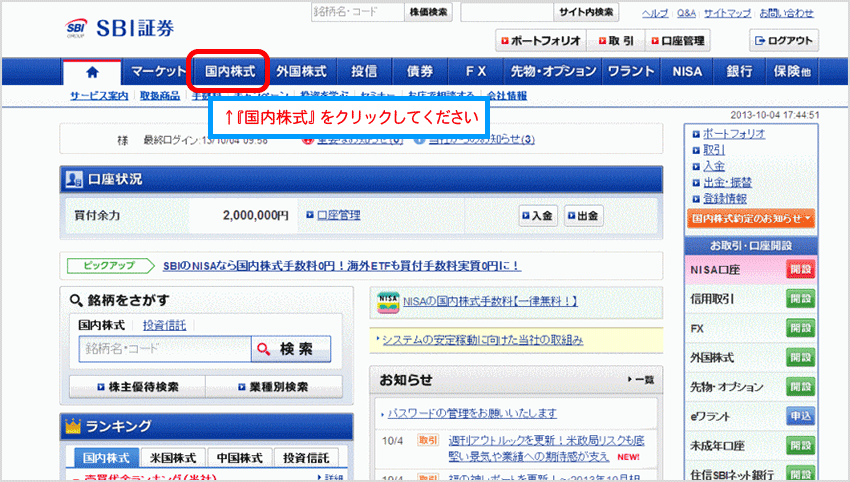Open システムの安定稼動 link
This screenshot has width=850, height=482.
point(482,340)
